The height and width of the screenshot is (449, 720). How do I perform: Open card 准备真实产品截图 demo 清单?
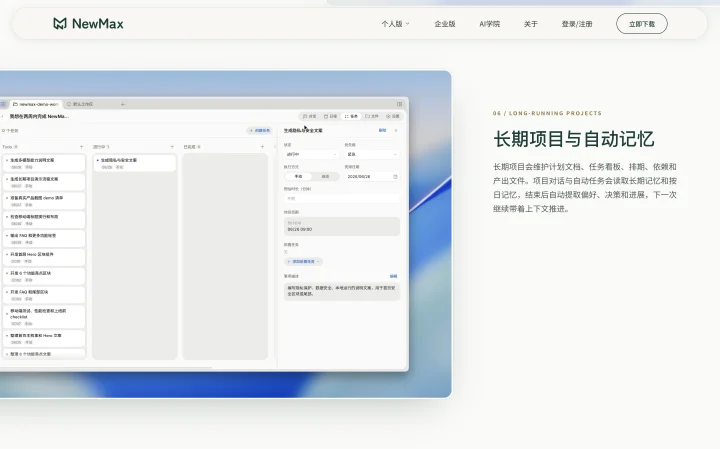(x=44, y=201)
